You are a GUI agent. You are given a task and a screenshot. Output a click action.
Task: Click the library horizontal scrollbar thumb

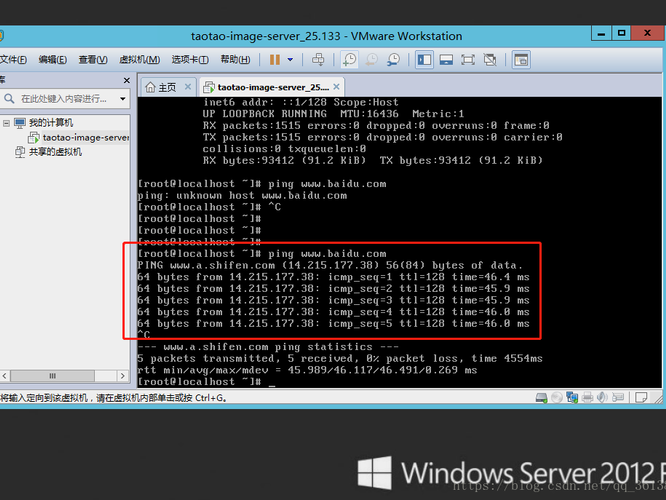(52, 376)
